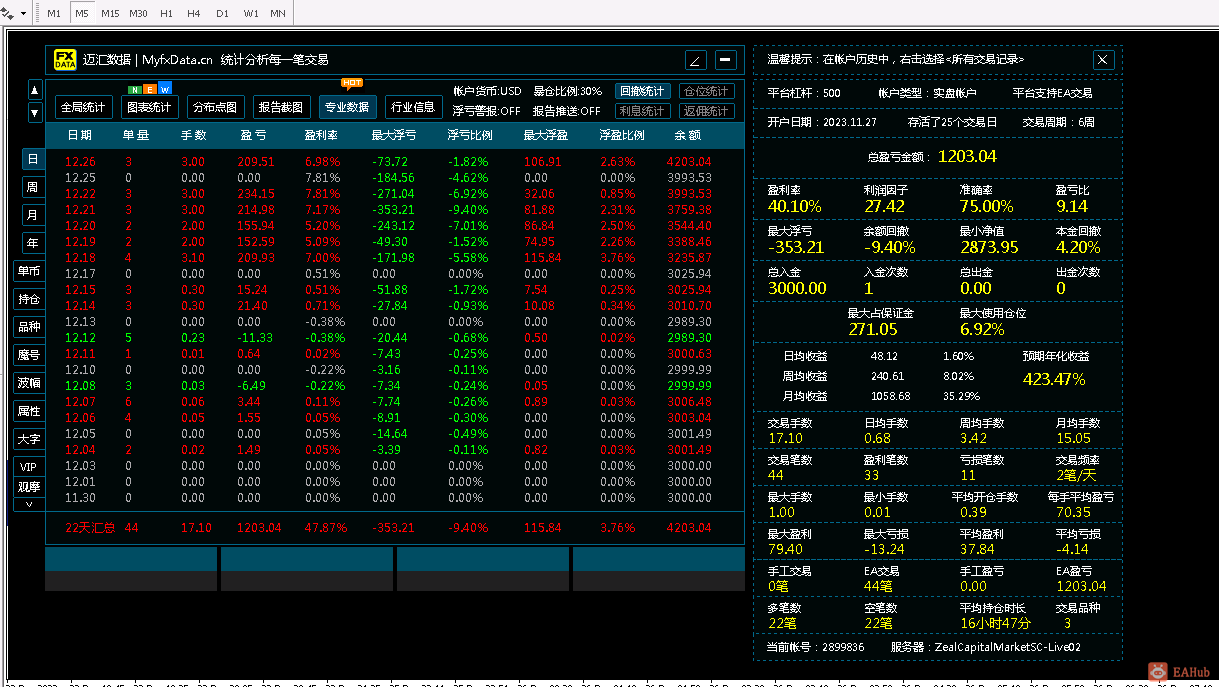Click the 22天汇总 summary row label

(x=90, y=527)
